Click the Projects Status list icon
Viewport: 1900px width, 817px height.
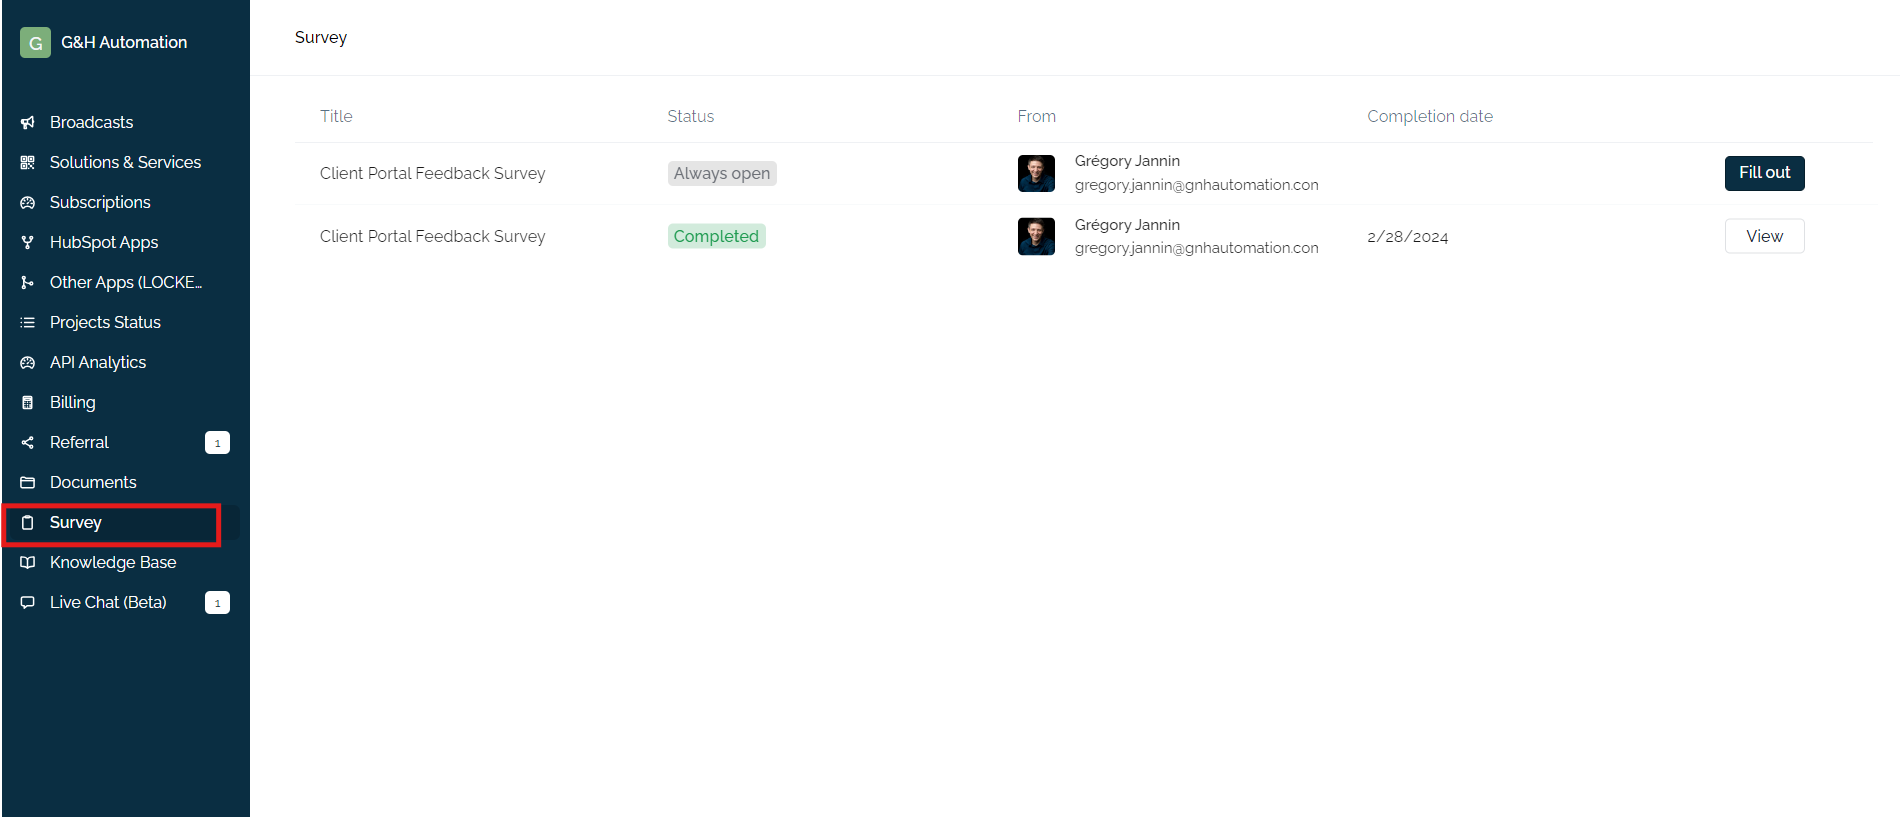pos(28,323)
